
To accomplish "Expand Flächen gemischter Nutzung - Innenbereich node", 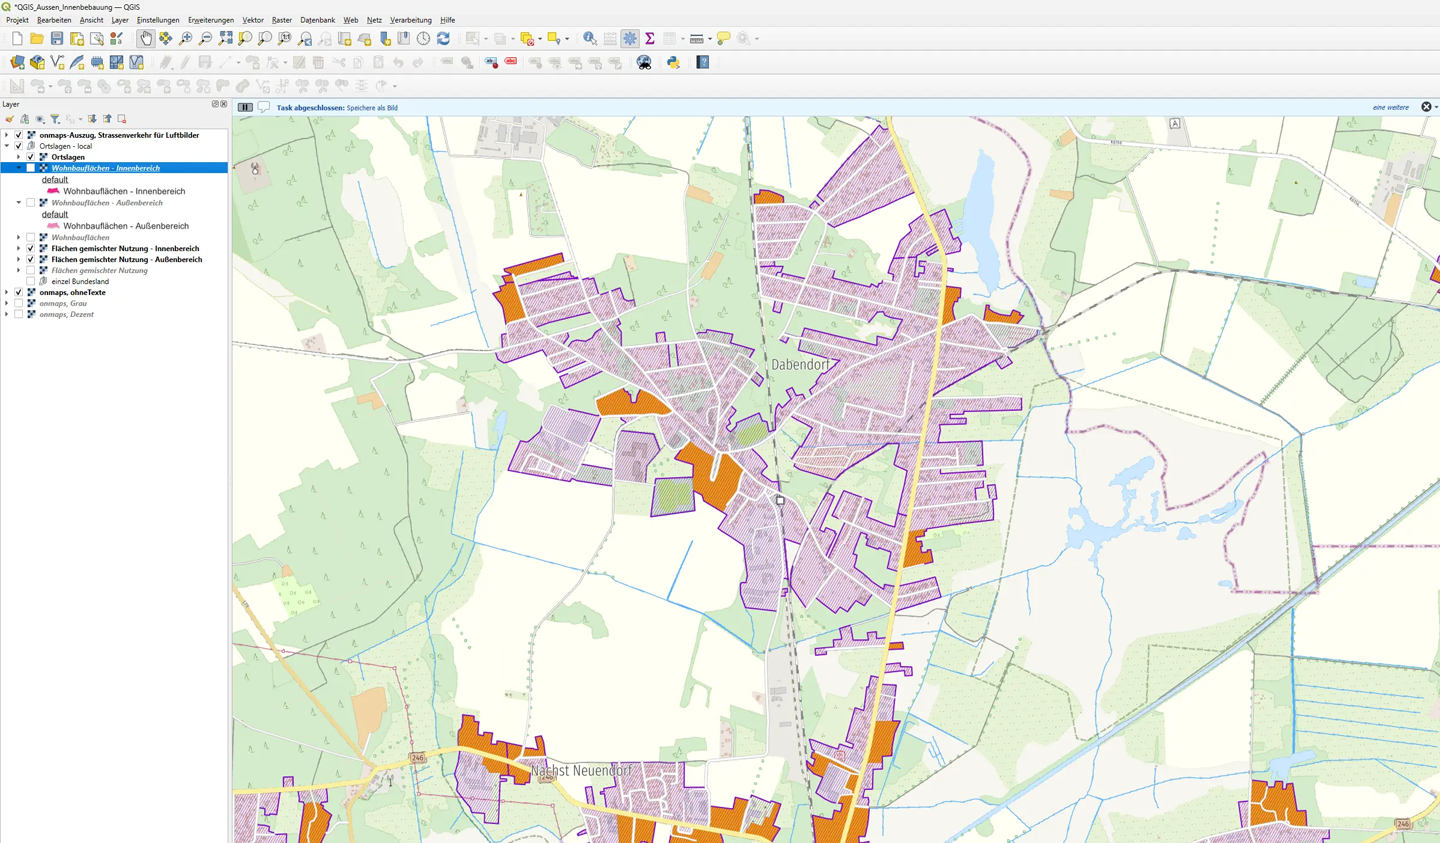I will (x=18, y=248).
